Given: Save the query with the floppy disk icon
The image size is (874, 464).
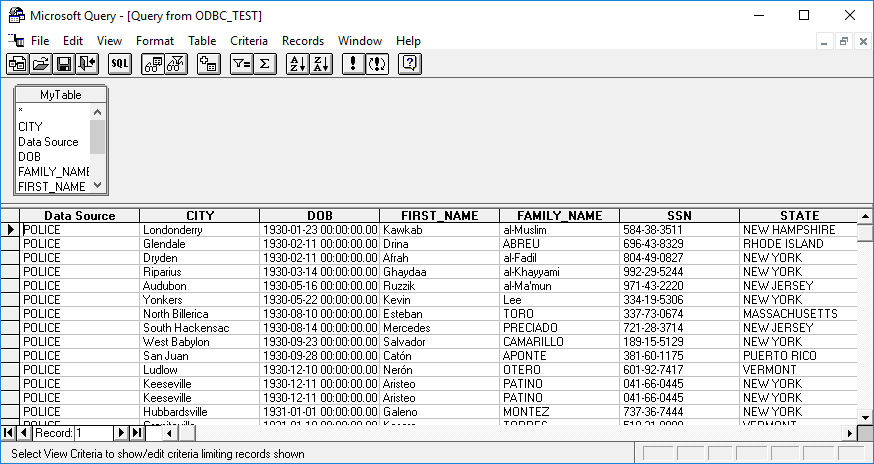Looking at the screenshot, I should (63, 64).
